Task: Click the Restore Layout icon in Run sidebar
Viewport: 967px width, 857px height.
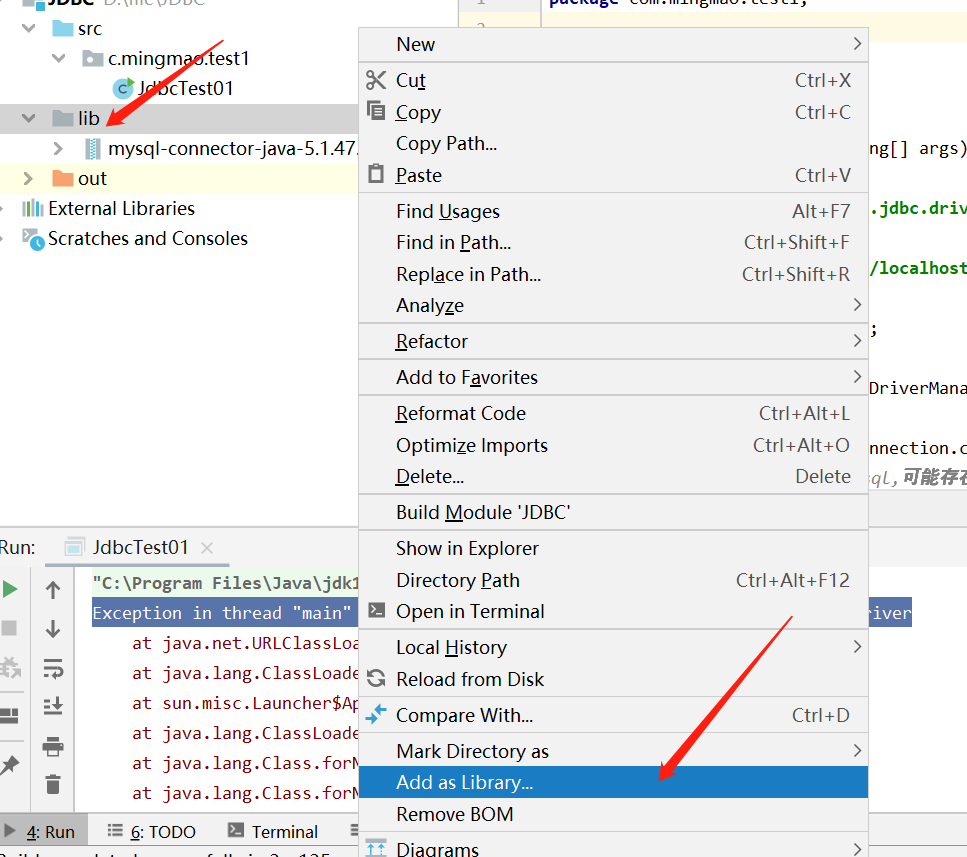Action: (x=10, y=715)
